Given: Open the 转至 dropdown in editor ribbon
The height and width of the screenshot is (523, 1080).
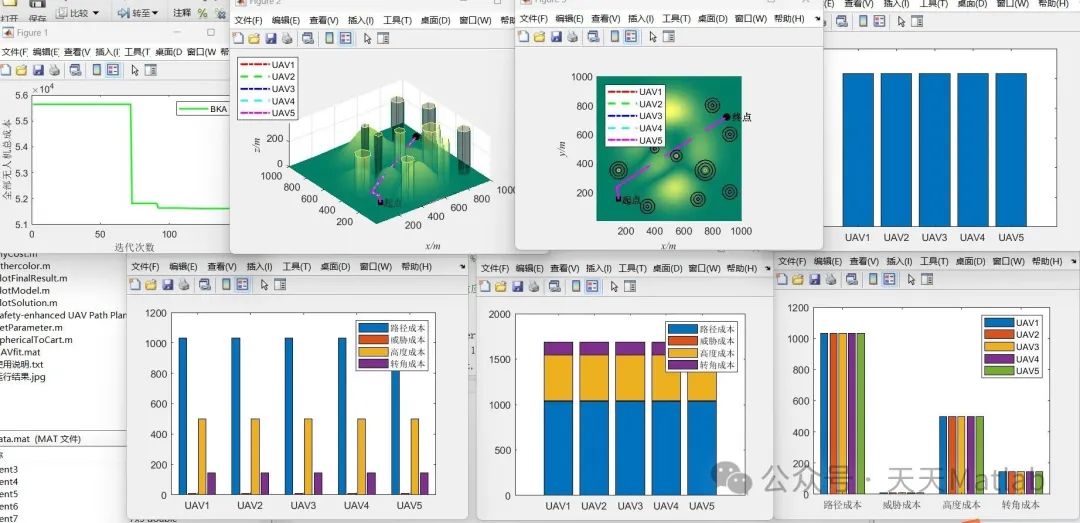Looking at the screenshot, I should (x=138, y=12).
